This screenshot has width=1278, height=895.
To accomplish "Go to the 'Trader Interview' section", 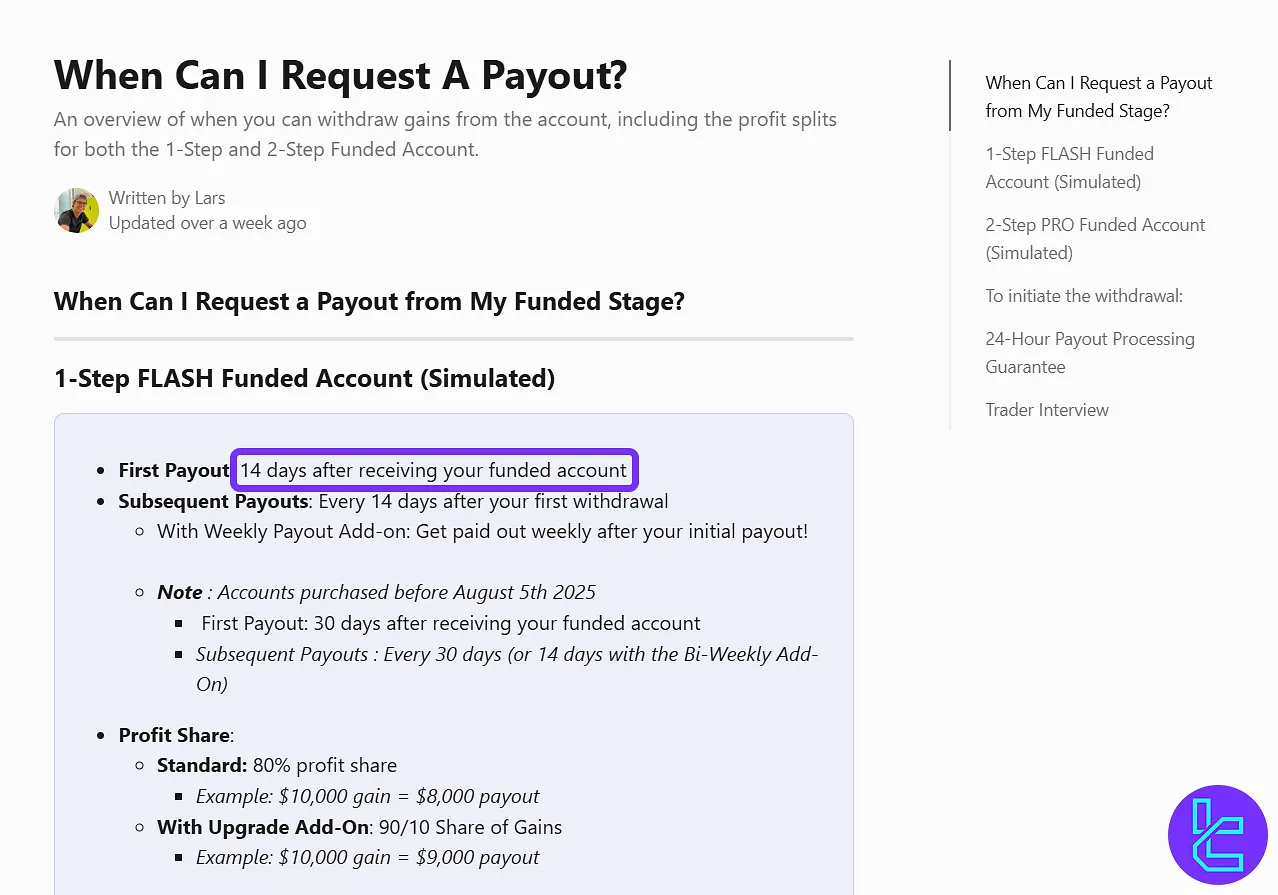I will click(1047, 409).
